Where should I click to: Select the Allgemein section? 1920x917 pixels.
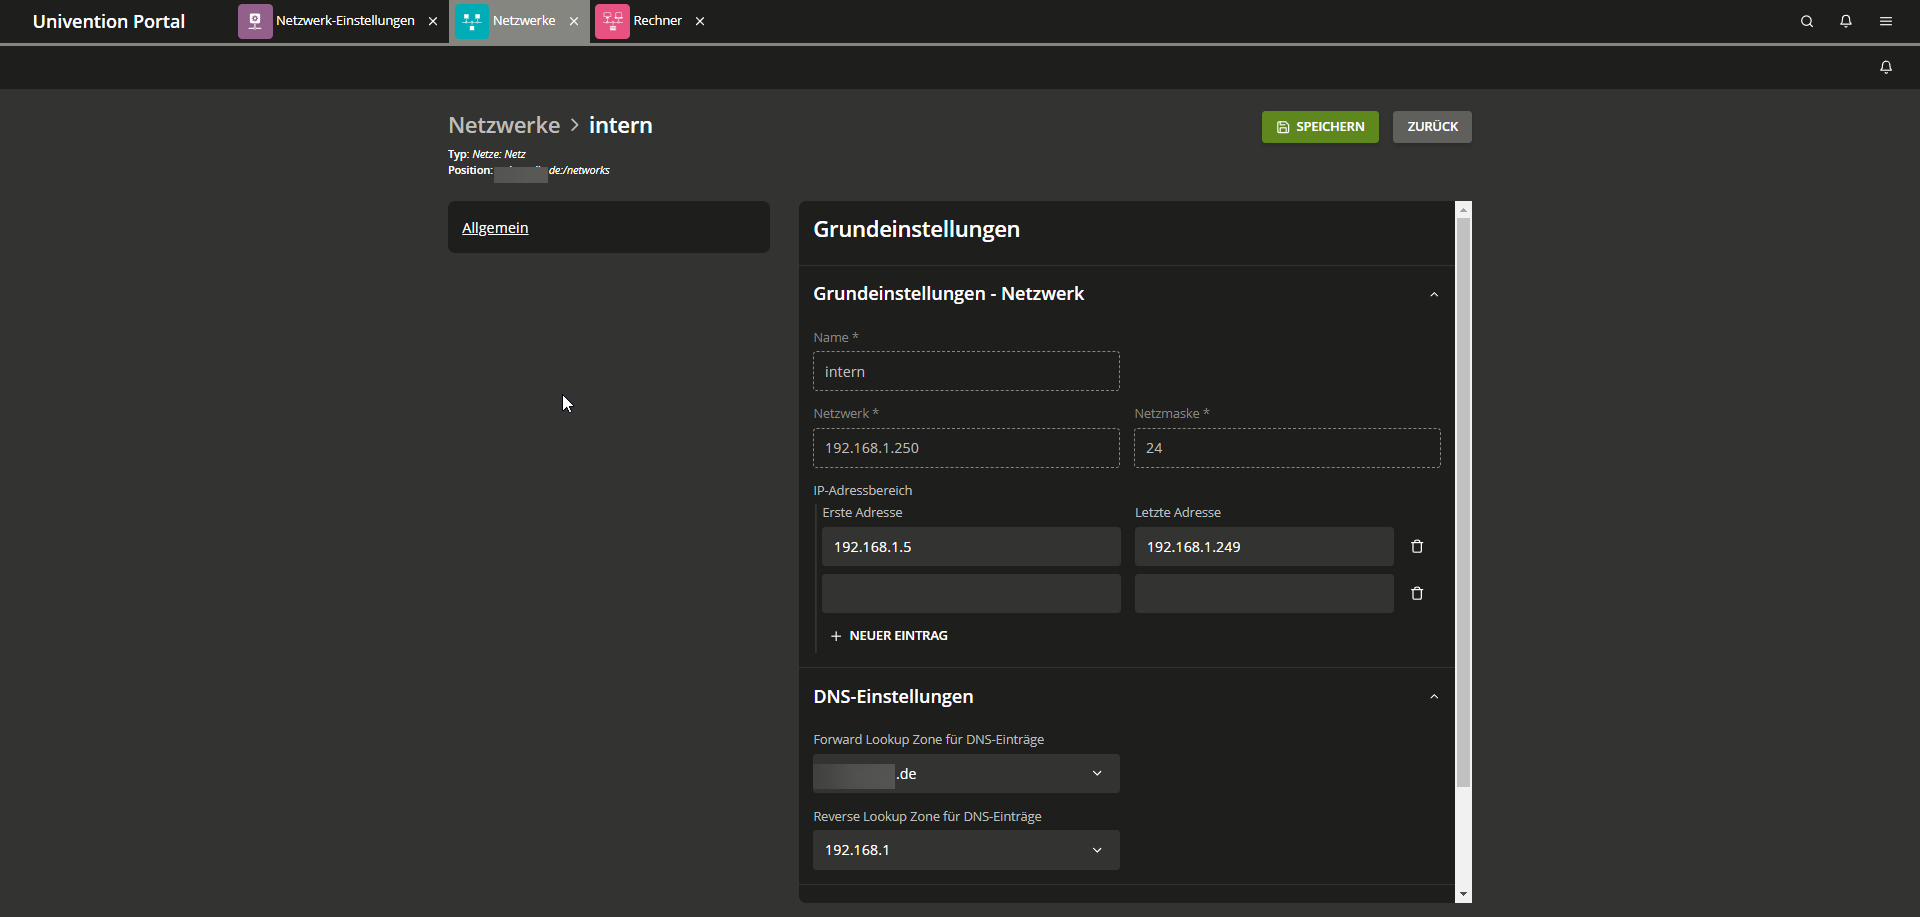[x=495, y=228]
